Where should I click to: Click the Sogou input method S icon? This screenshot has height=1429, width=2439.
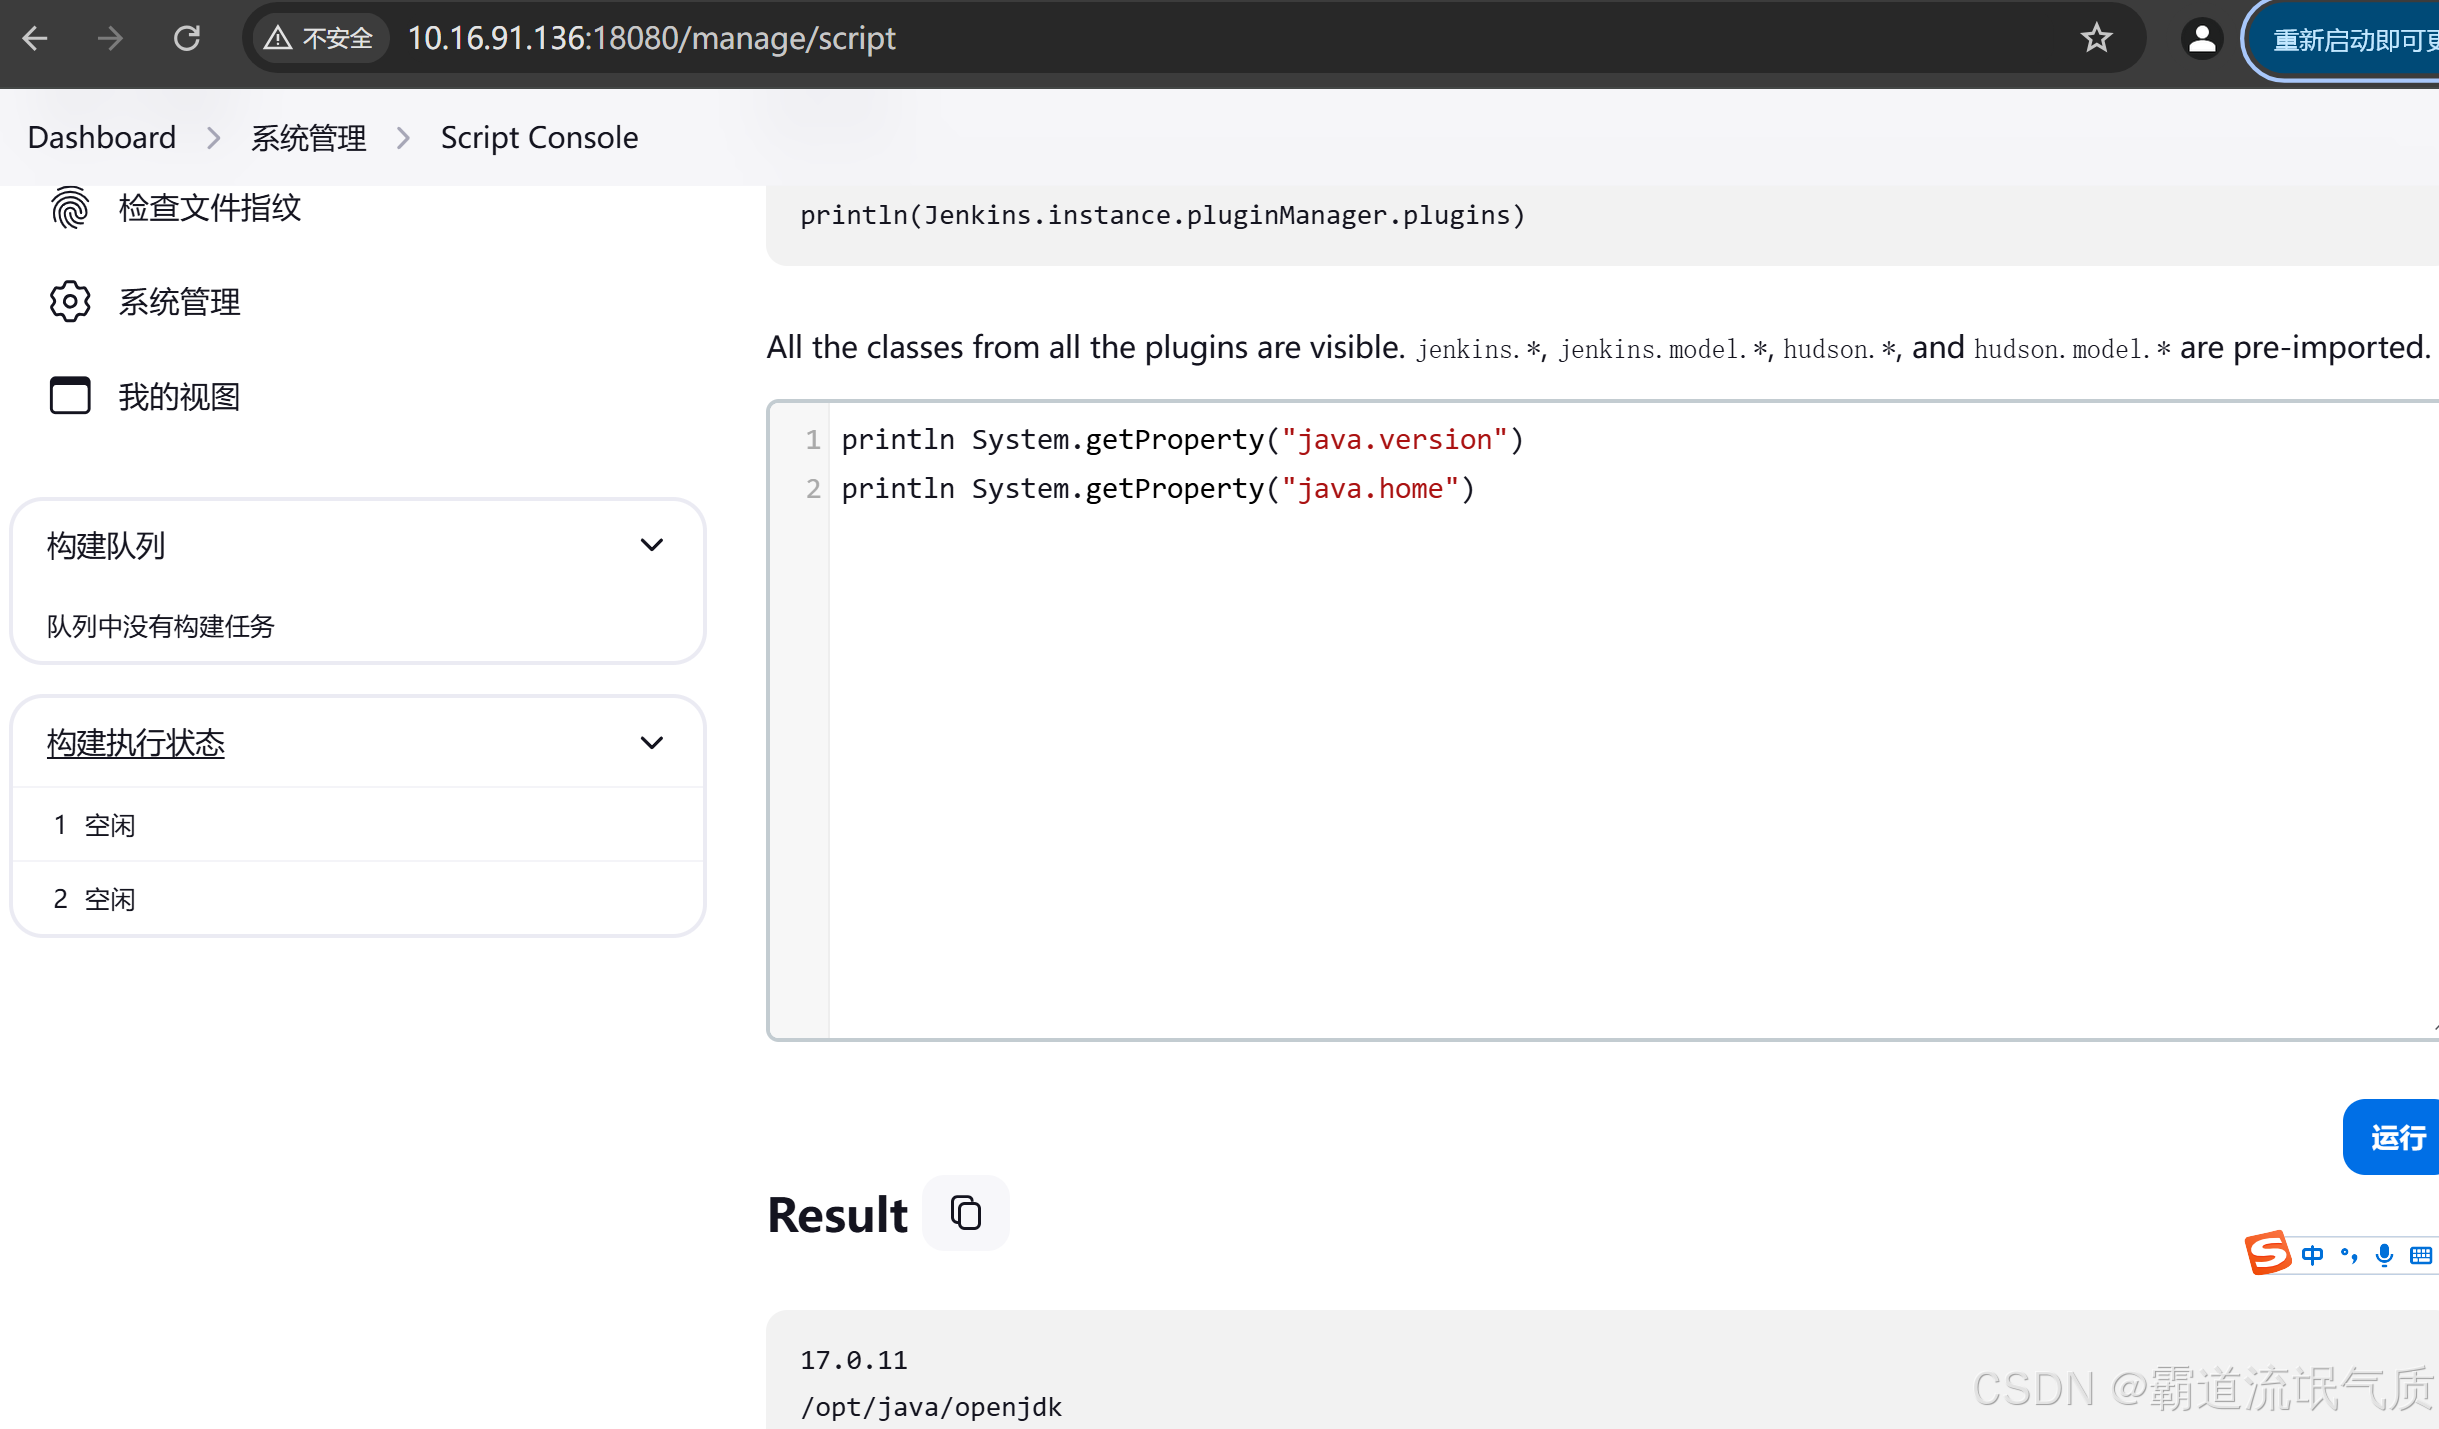coord(2267,1253)
